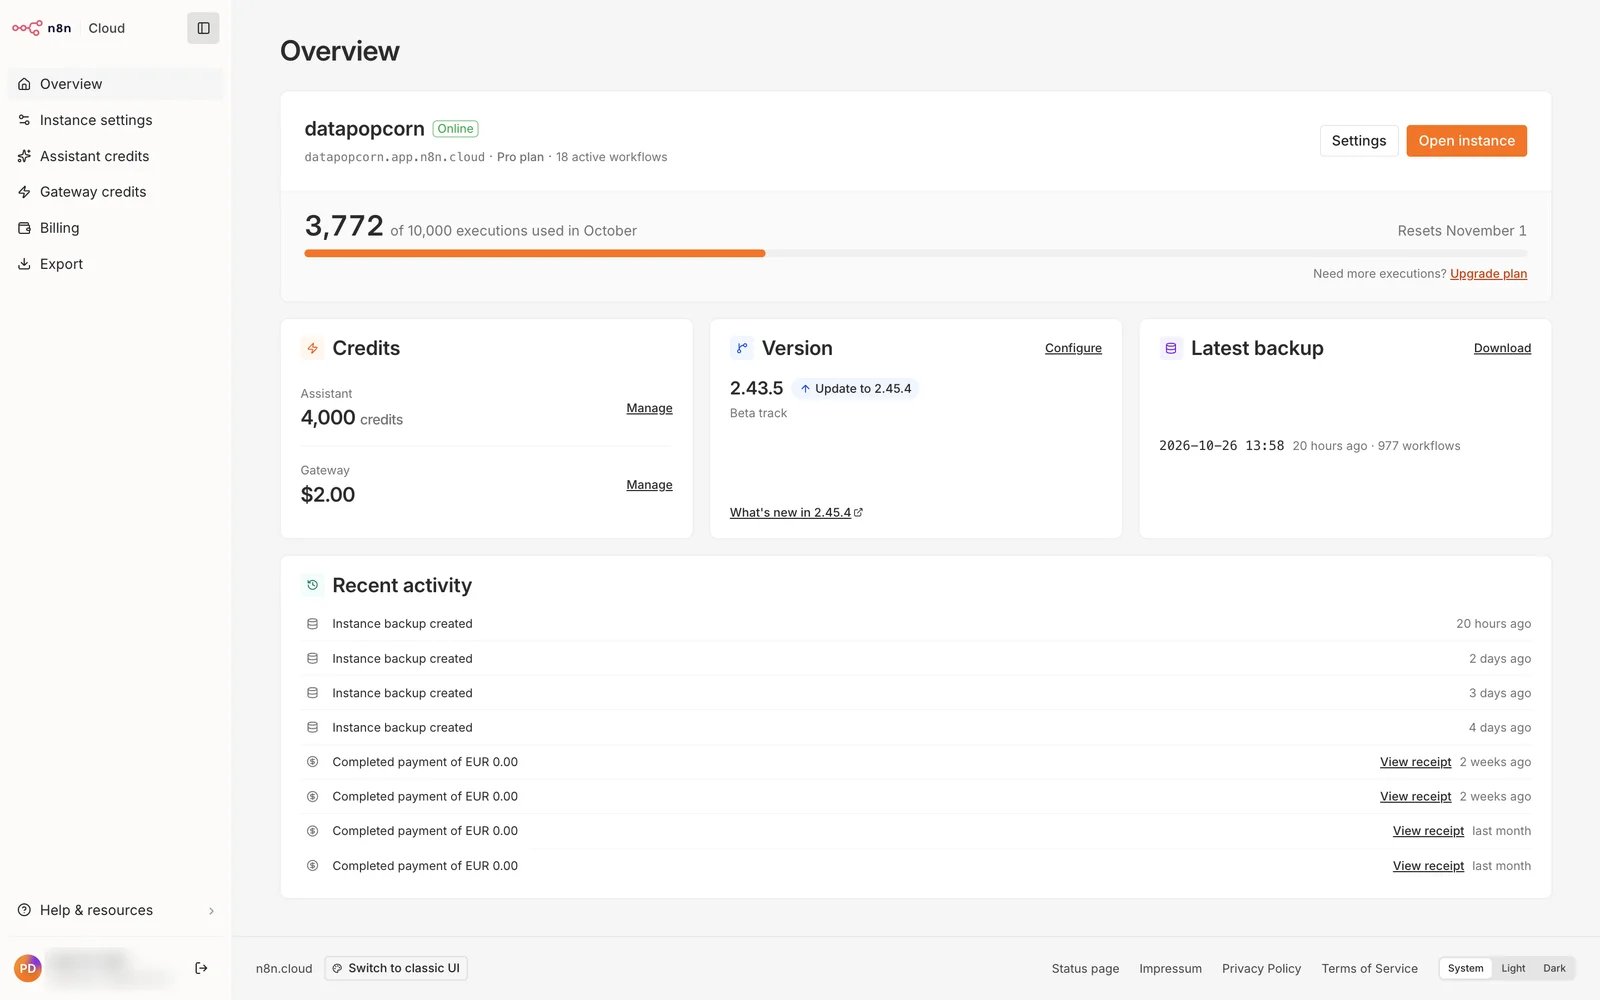The image size is (1600, 1000).
Task: Click Manage for Assistant credits
Action: (x=649, y=408)
